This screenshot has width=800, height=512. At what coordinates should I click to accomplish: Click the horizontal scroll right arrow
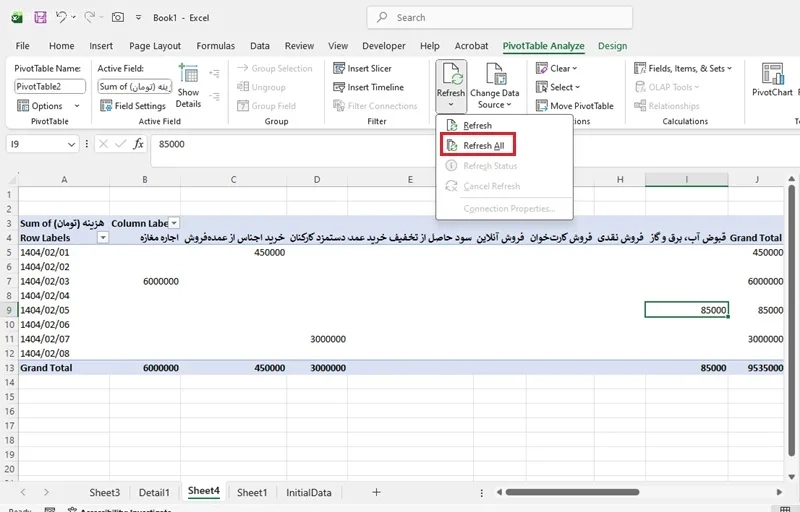[779, 492]
